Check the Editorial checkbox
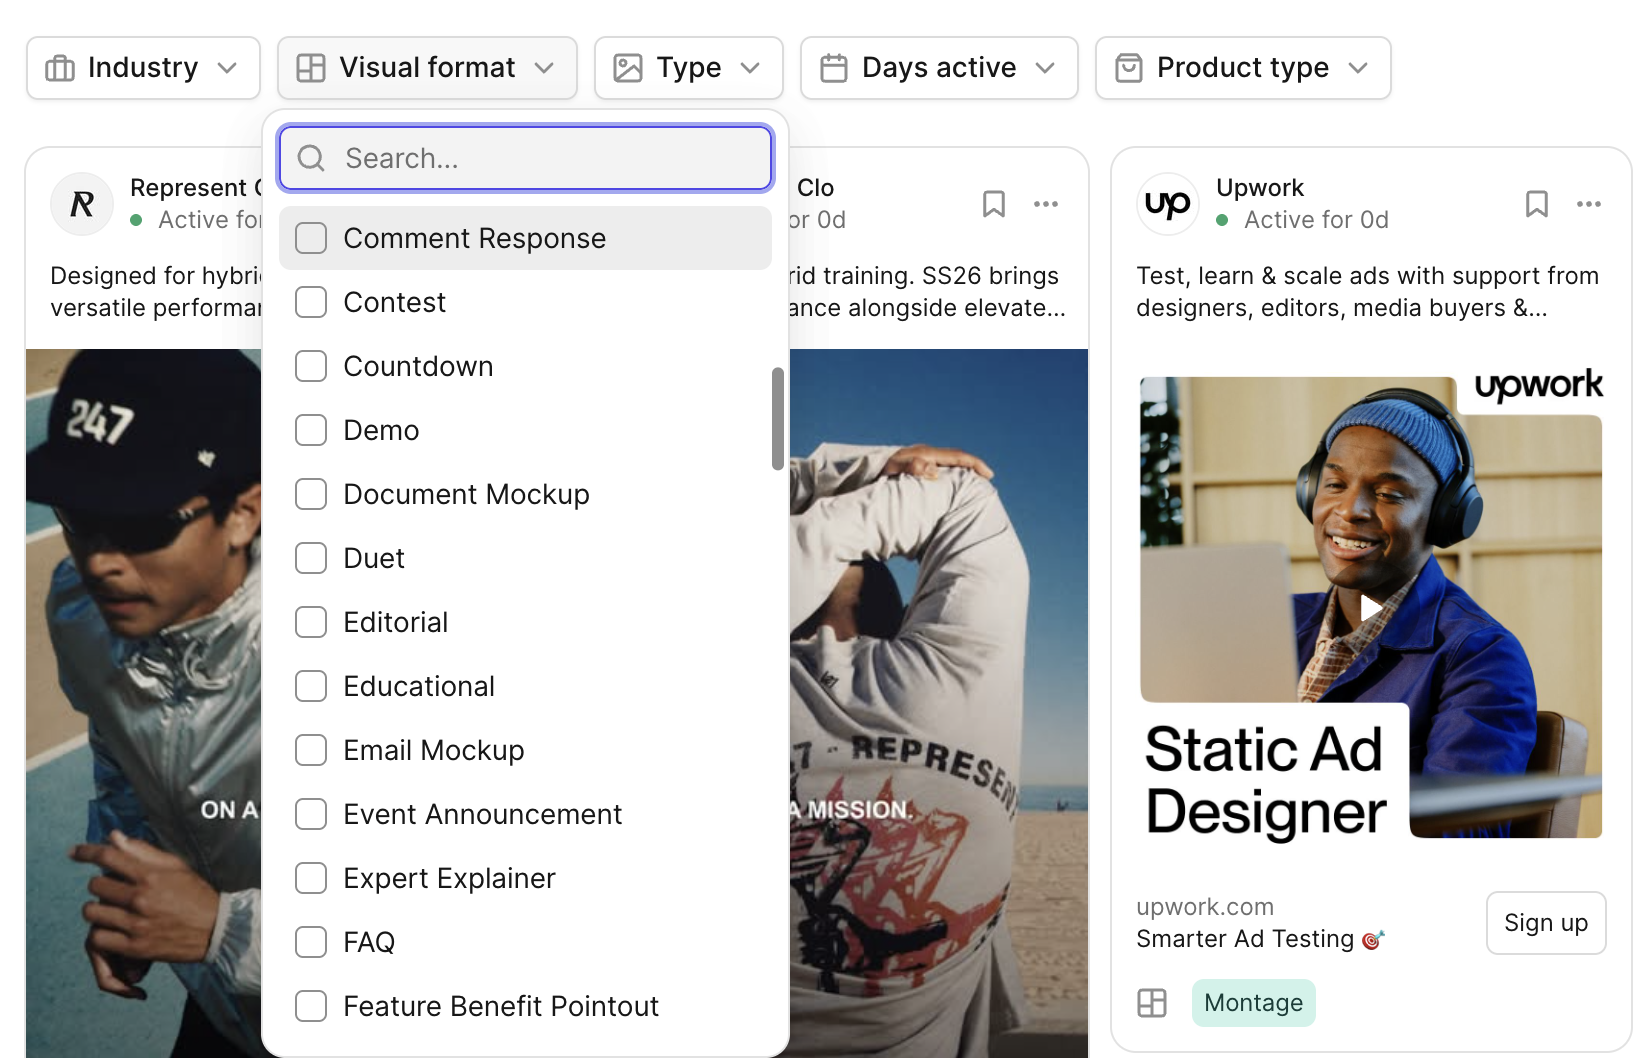 coord(311,622)
